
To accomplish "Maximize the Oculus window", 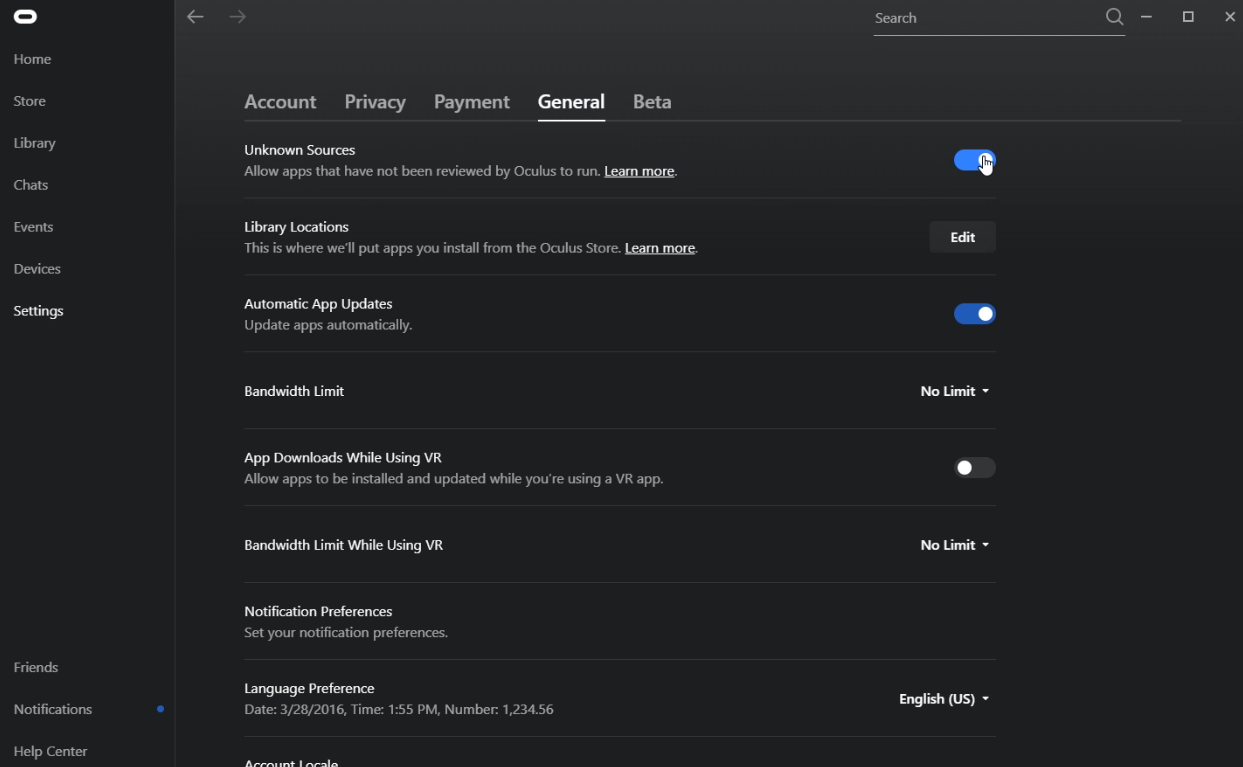I will (x=1188, y=17).
